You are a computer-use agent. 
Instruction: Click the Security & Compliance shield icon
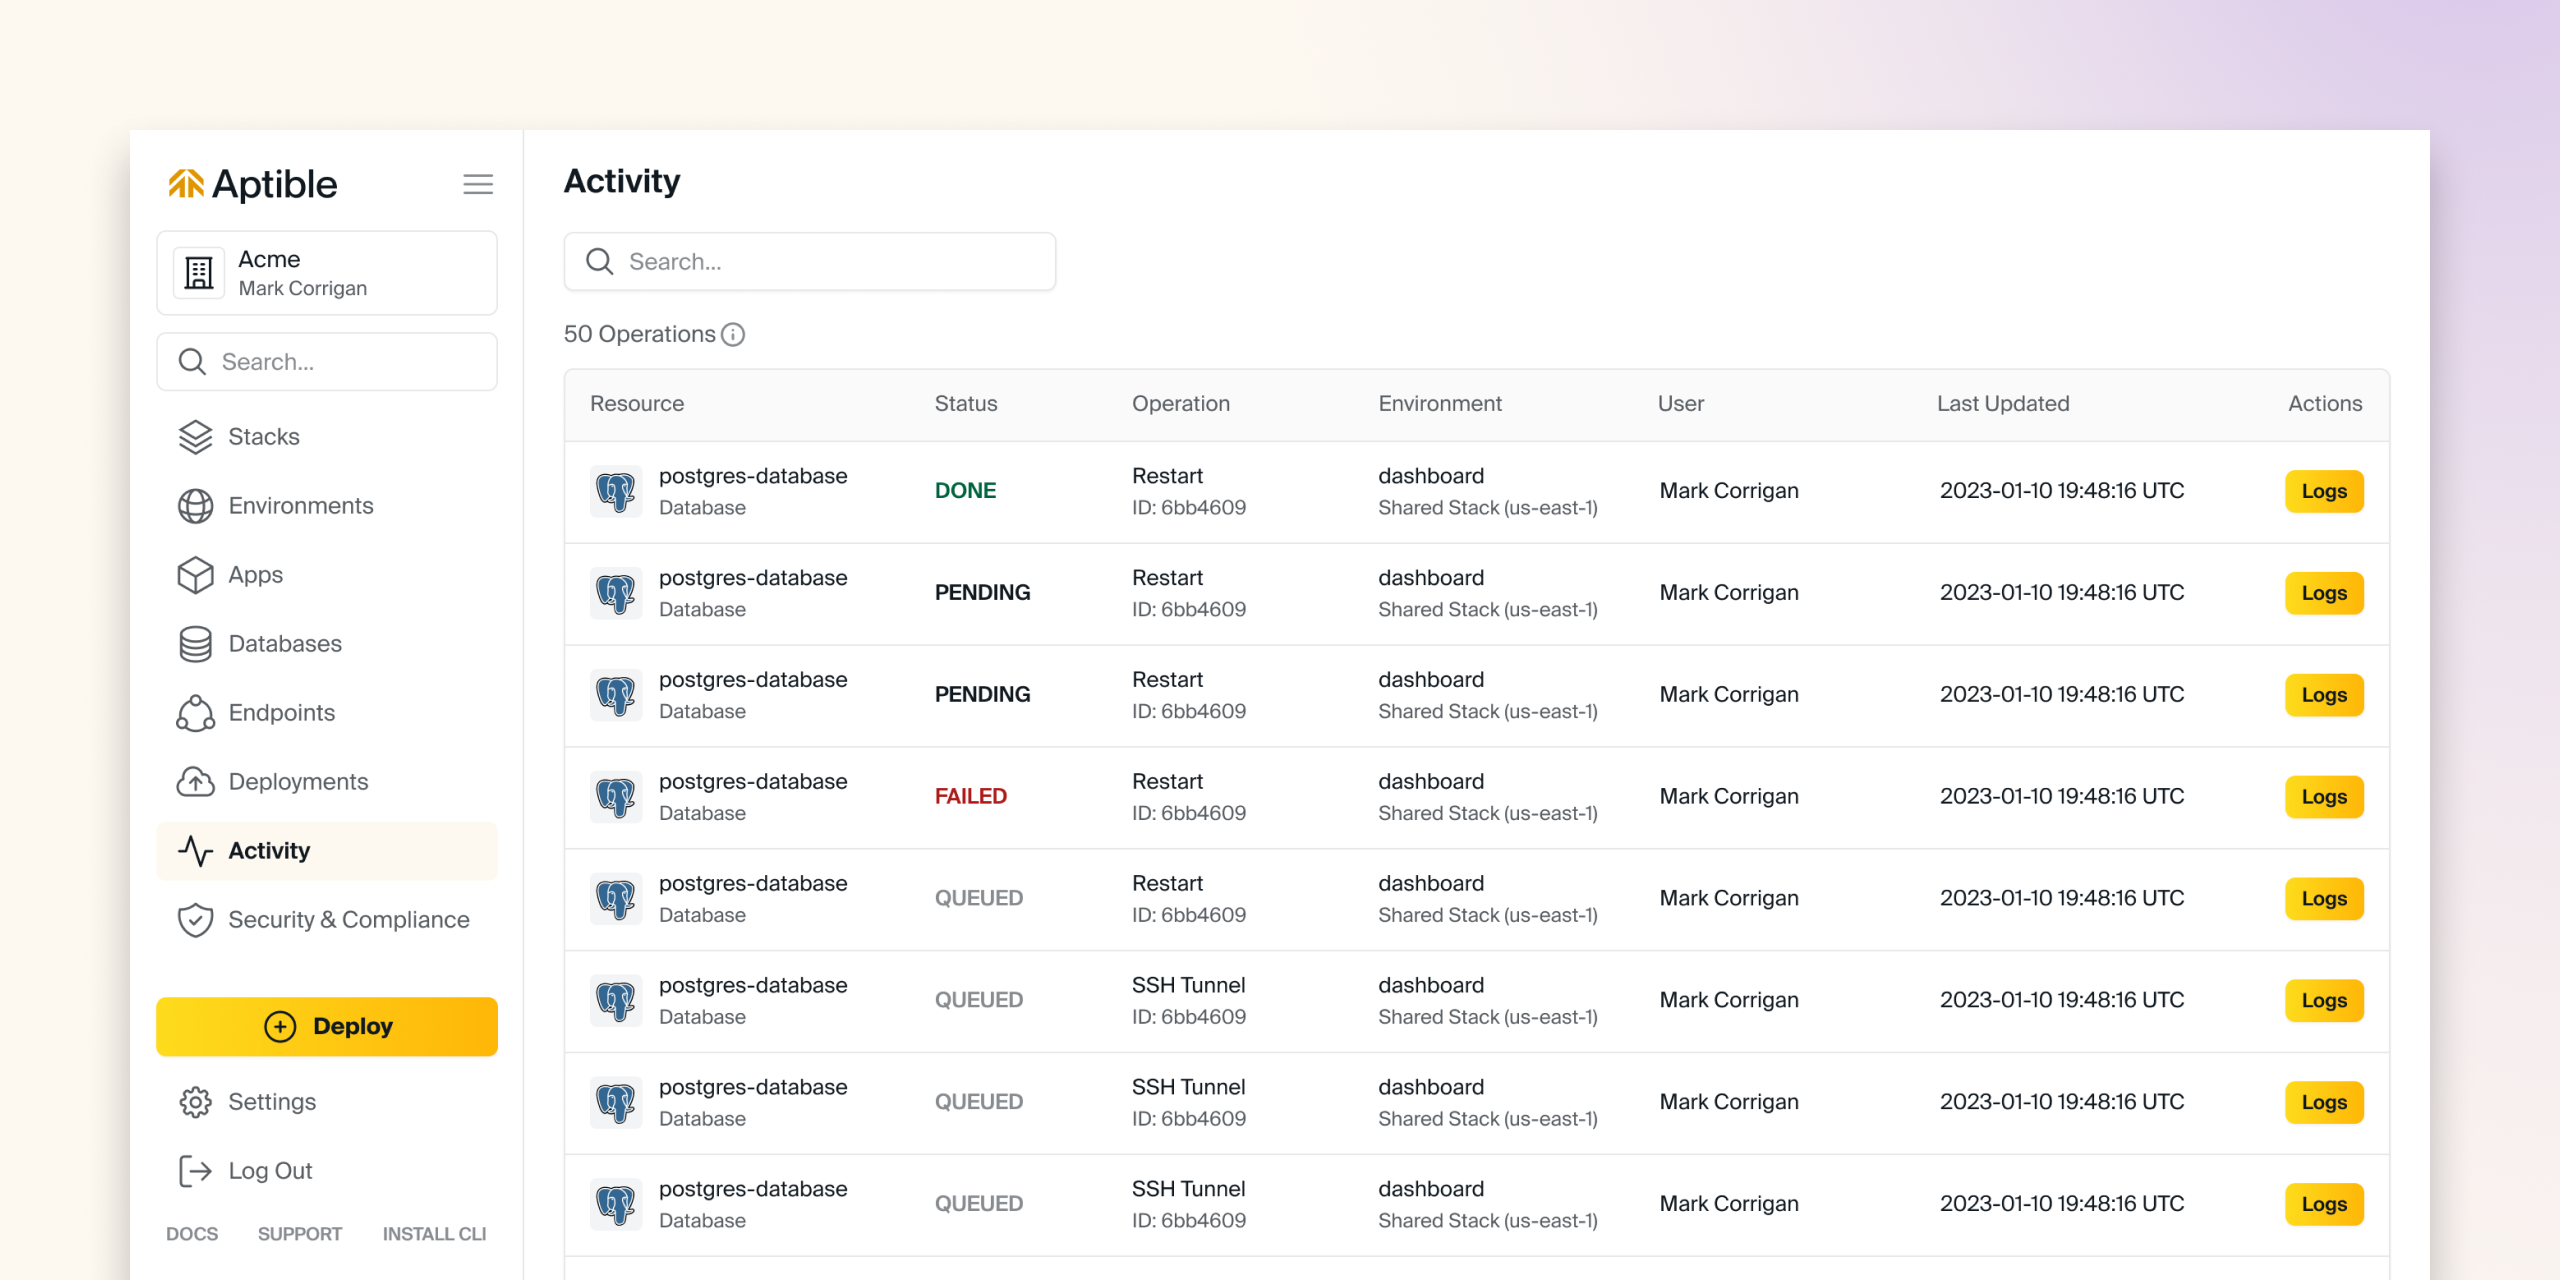[195, 920]
